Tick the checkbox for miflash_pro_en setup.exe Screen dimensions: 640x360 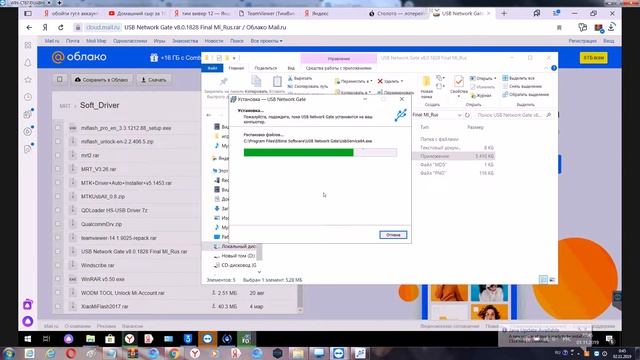58,128
